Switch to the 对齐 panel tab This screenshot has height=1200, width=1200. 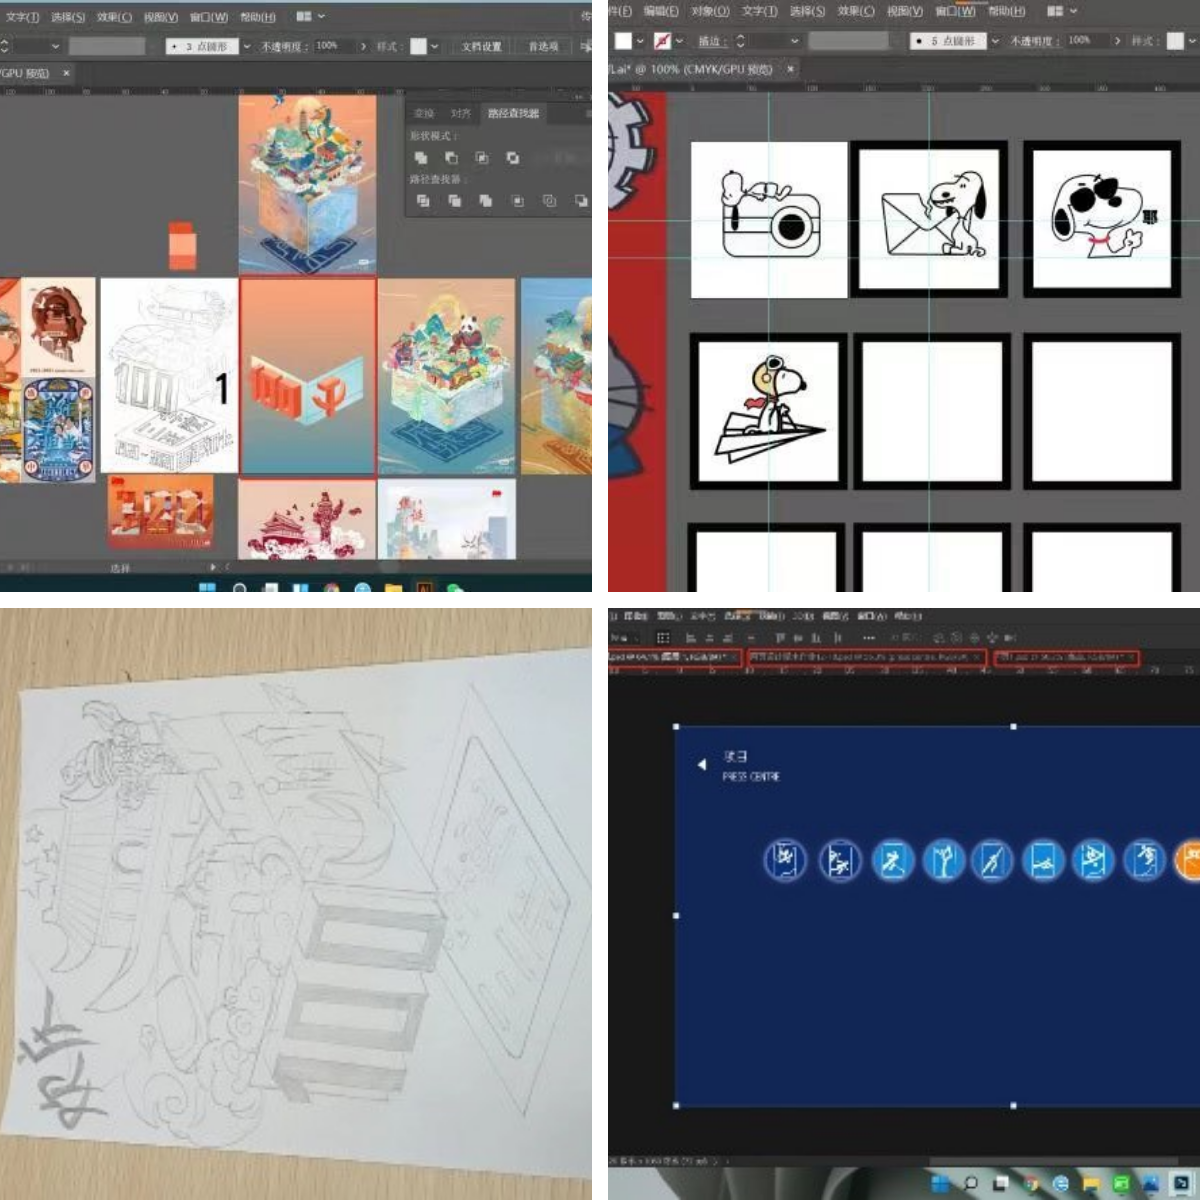[460, 113]
